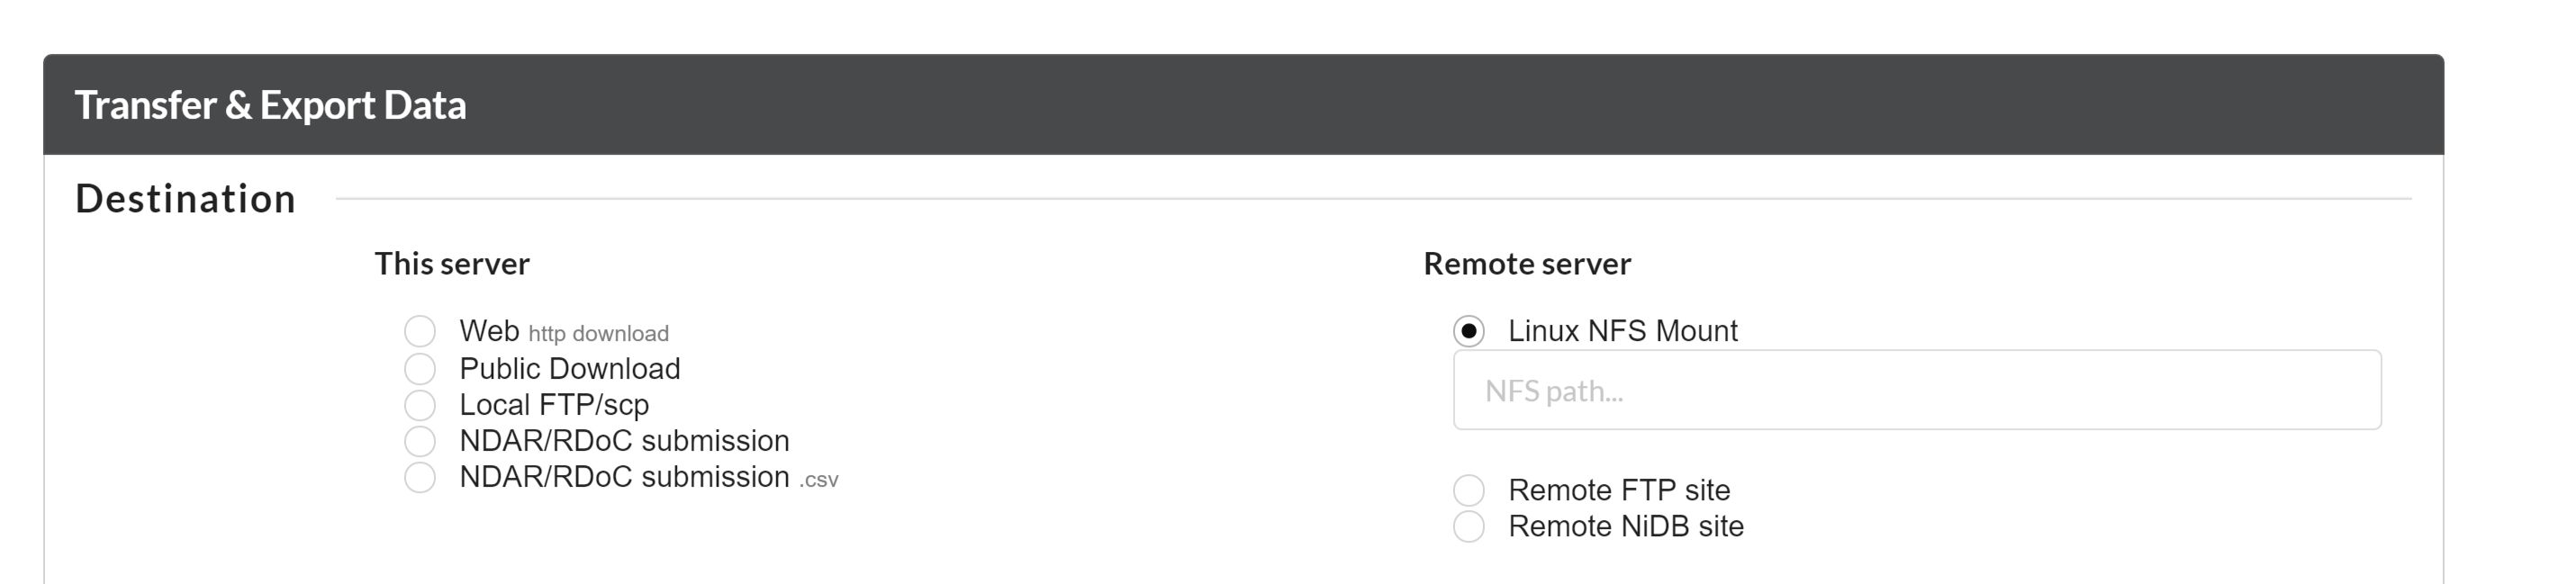Click the "Remote server" column heading

coord(1527,264)
